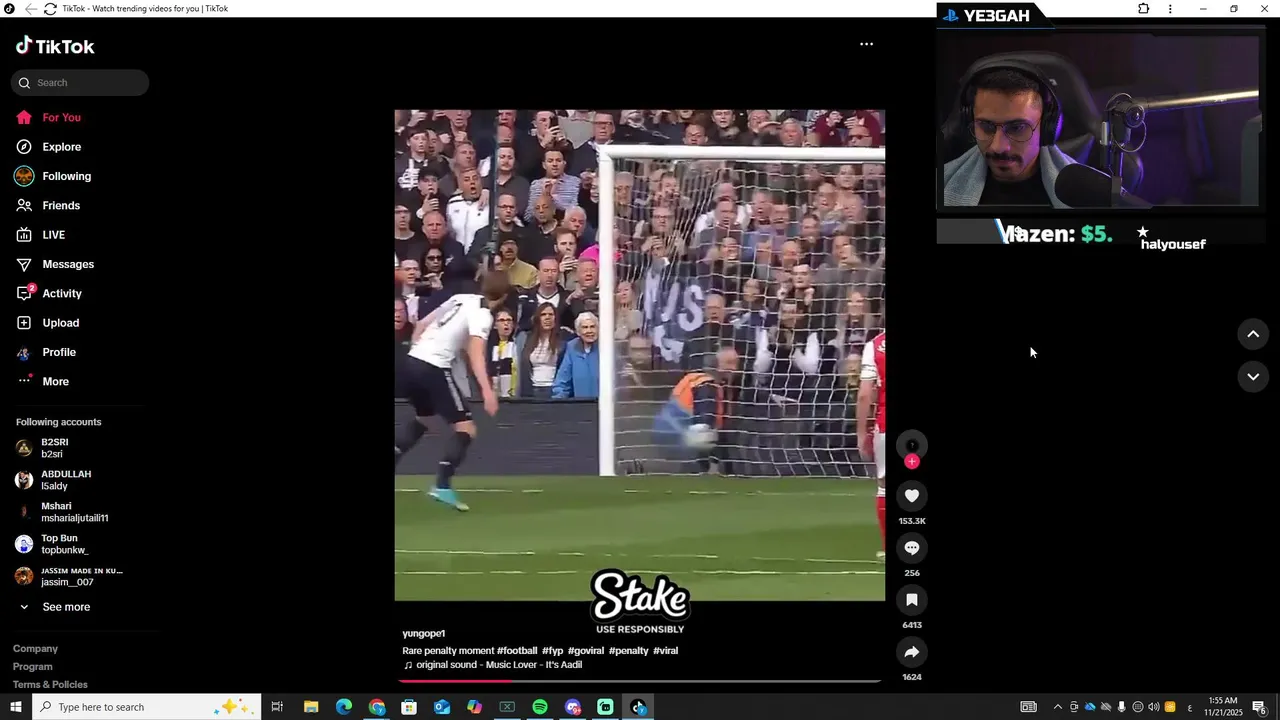Open Spotify from the taskbar
Screen dimensions: 1280x720
(x=540, y=707)
